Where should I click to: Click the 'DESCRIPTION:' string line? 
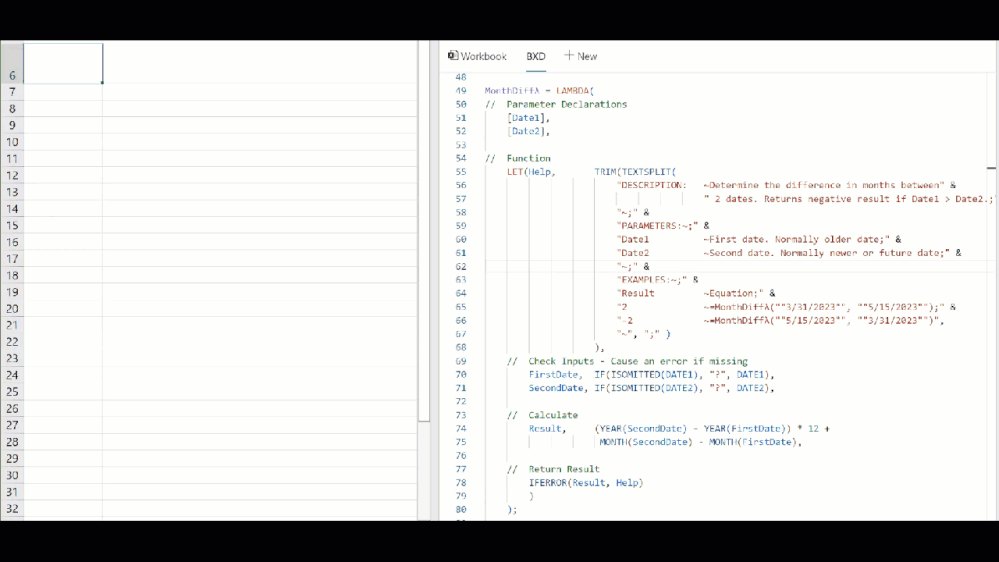786,185
